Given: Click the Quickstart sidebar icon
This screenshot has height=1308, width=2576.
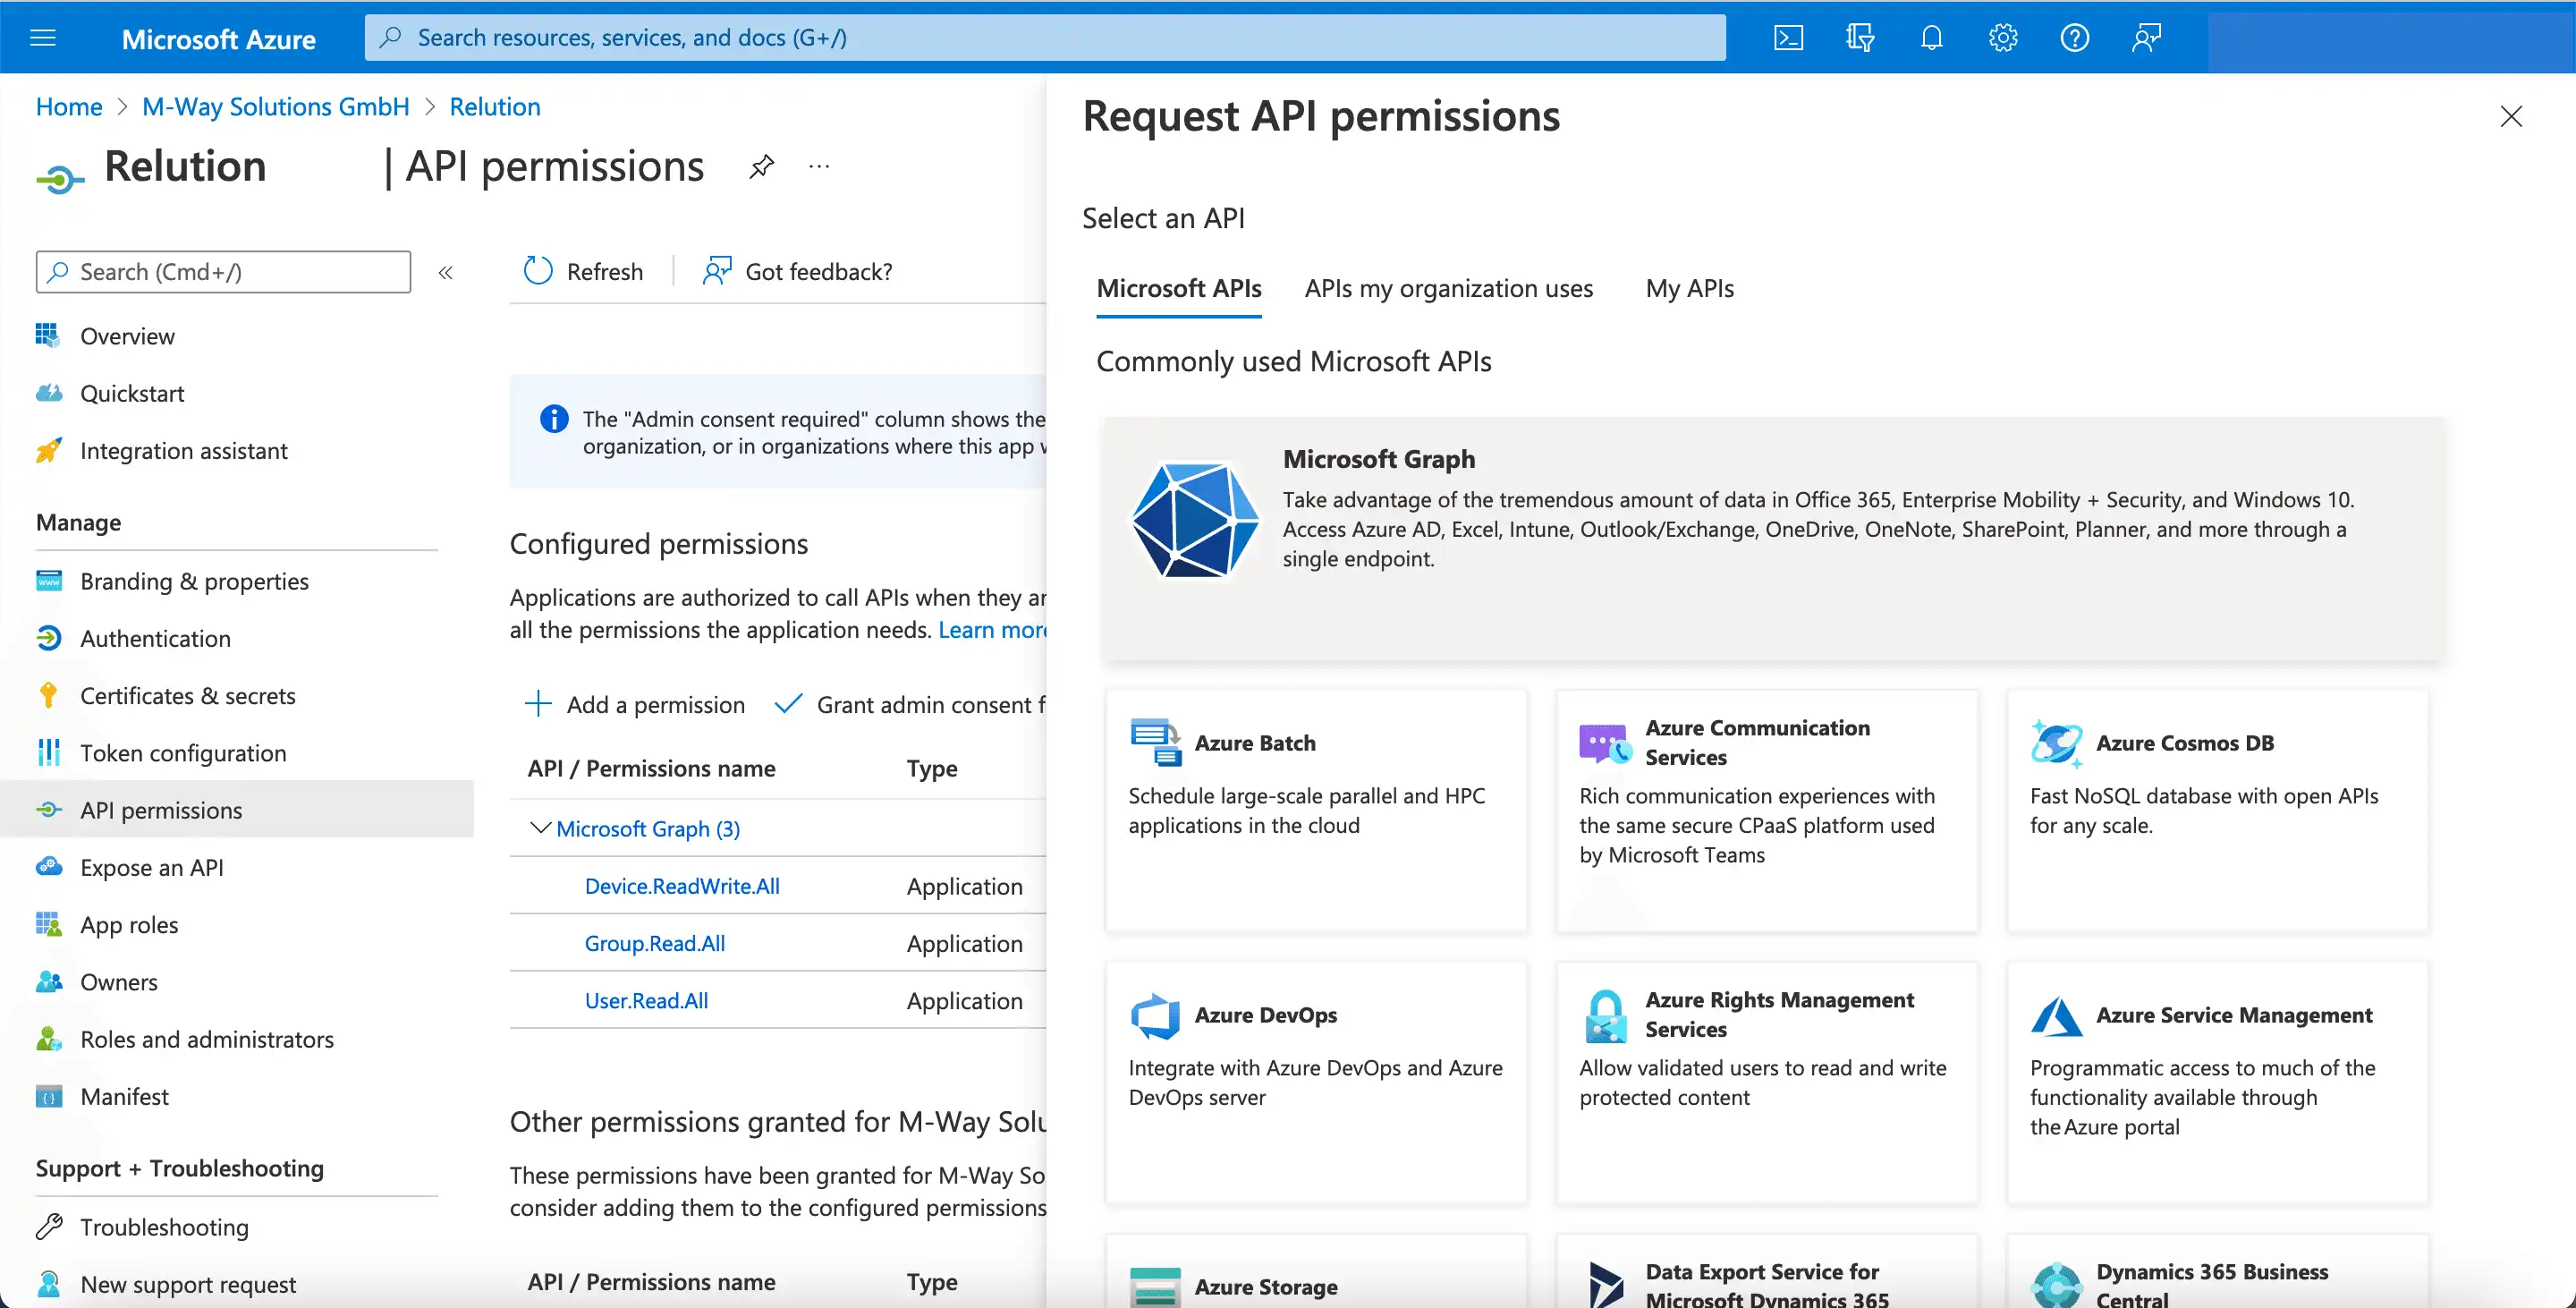Looking at the screenshot, I should pos(48,392).
